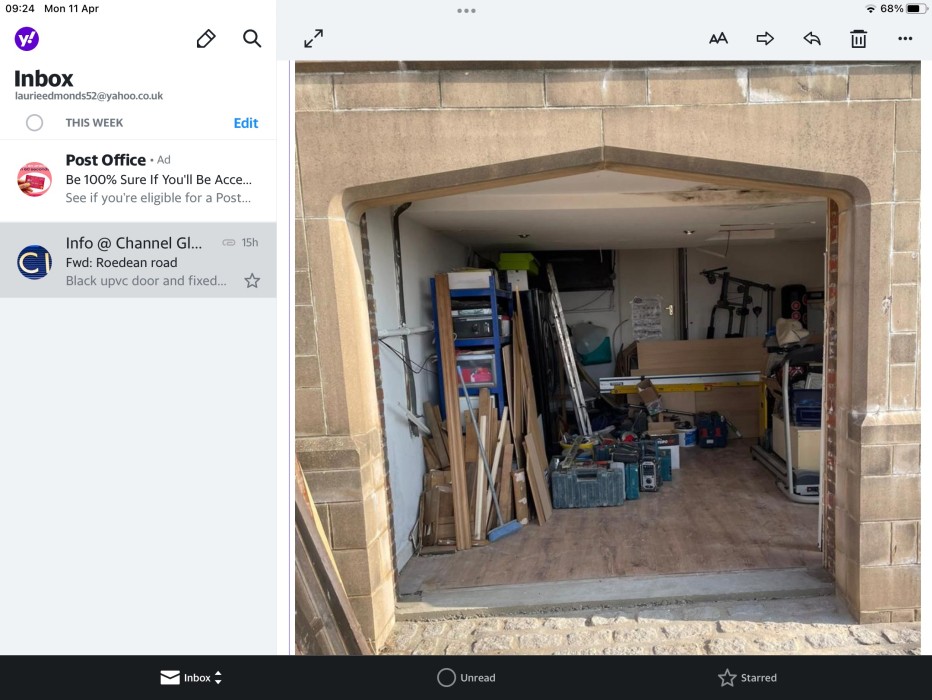
Task: Tap the 'Fwd: Roedean road' subject line
Action: point(121,262)
